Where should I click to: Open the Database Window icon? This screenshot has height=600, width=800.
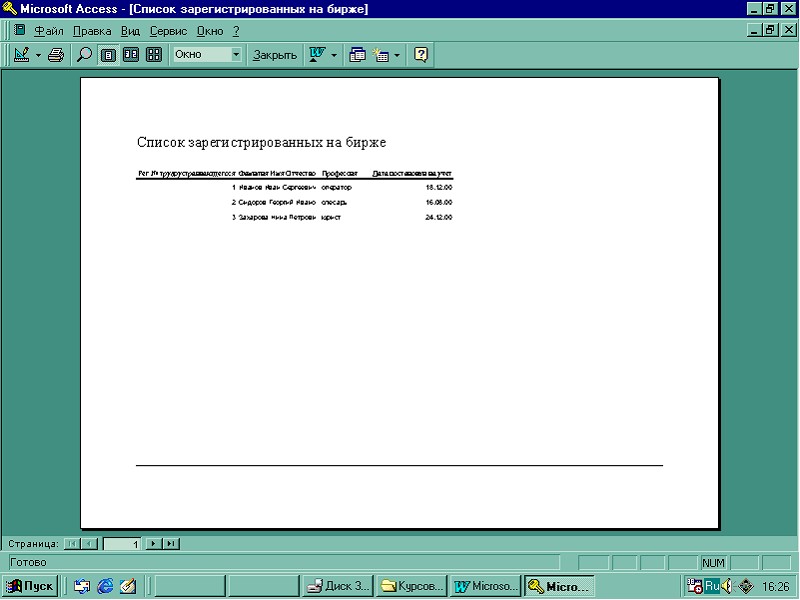pyautogui.click(x=358, y=55)
